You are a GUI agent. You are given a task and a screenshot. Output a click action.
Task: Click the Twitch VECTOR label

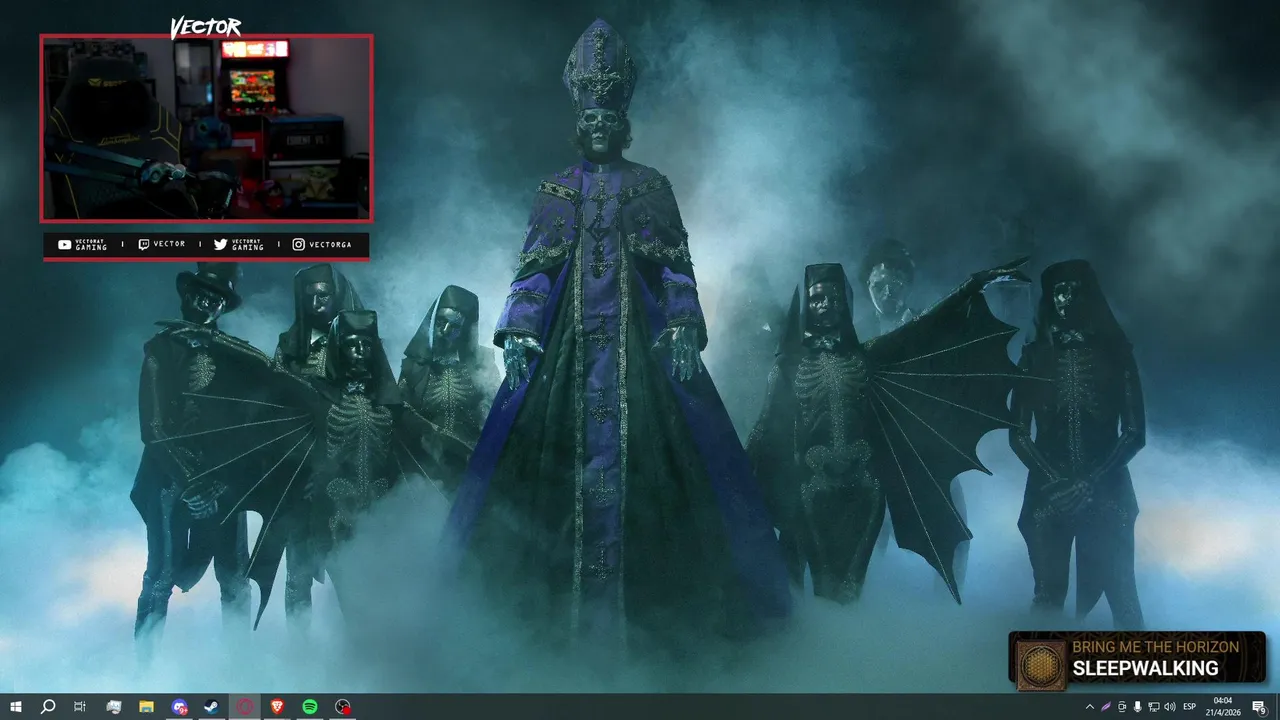coord(169,244)
